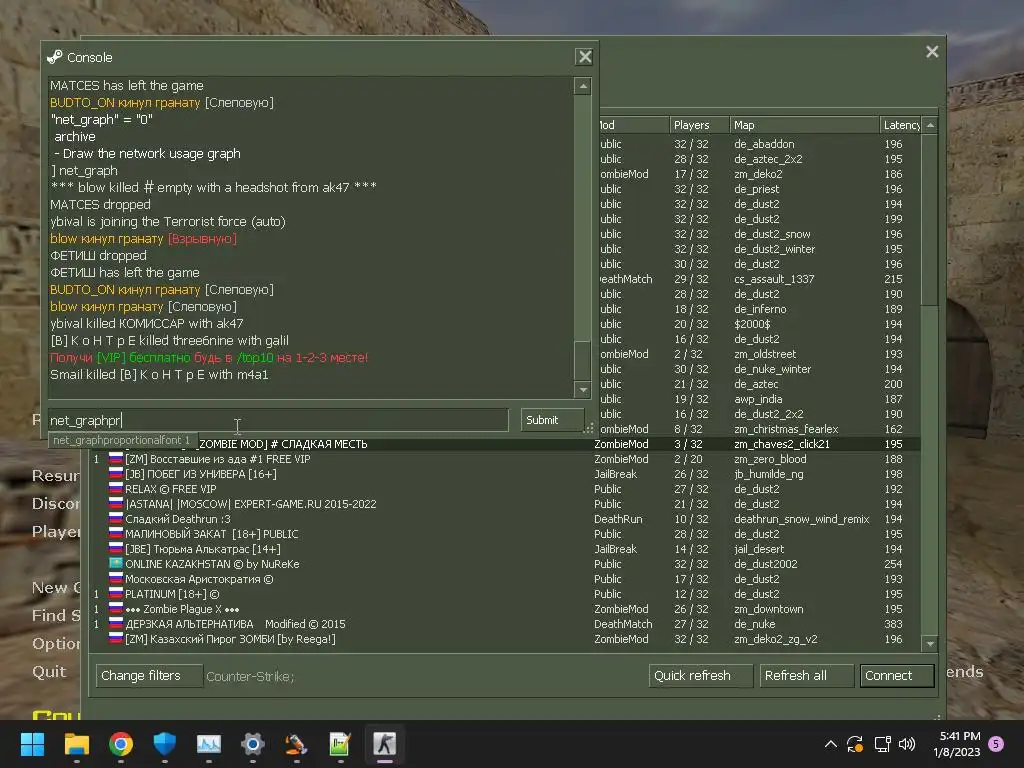Viewport: 1024px width, 768px height.
Task: Focus the console command input field
Action: [278, 420]
